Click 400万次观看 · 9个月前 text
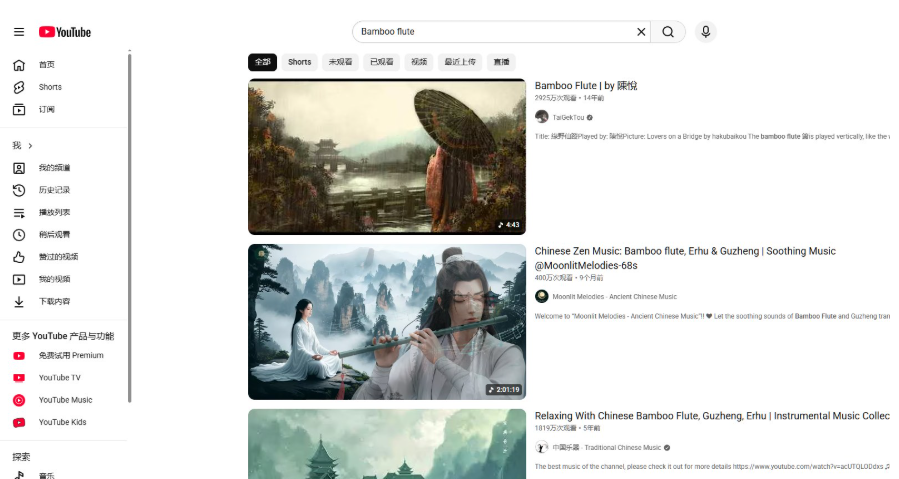 pos(569,278)
